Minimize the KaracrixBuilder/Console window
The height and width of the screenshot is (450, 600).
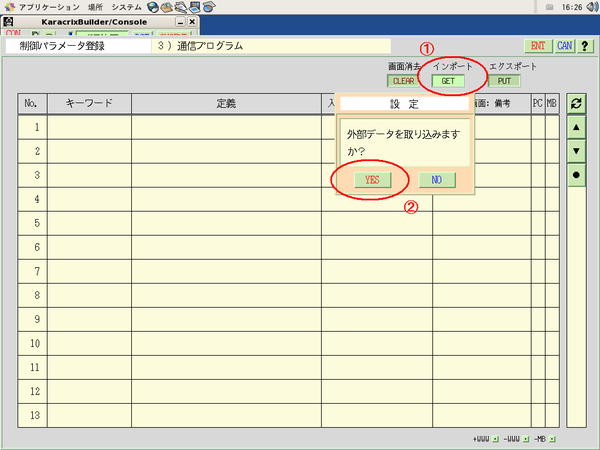[x=179, y=21]
